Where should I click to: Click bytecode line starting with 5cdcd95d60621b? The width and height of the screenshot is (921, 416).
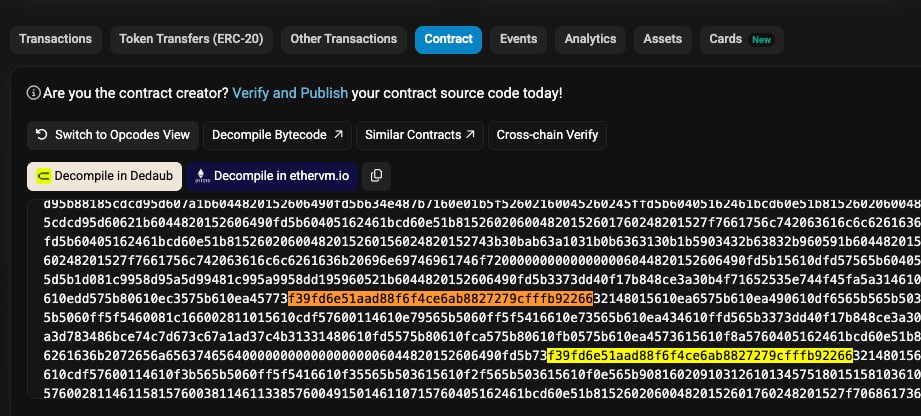click(x=482, y=224)
